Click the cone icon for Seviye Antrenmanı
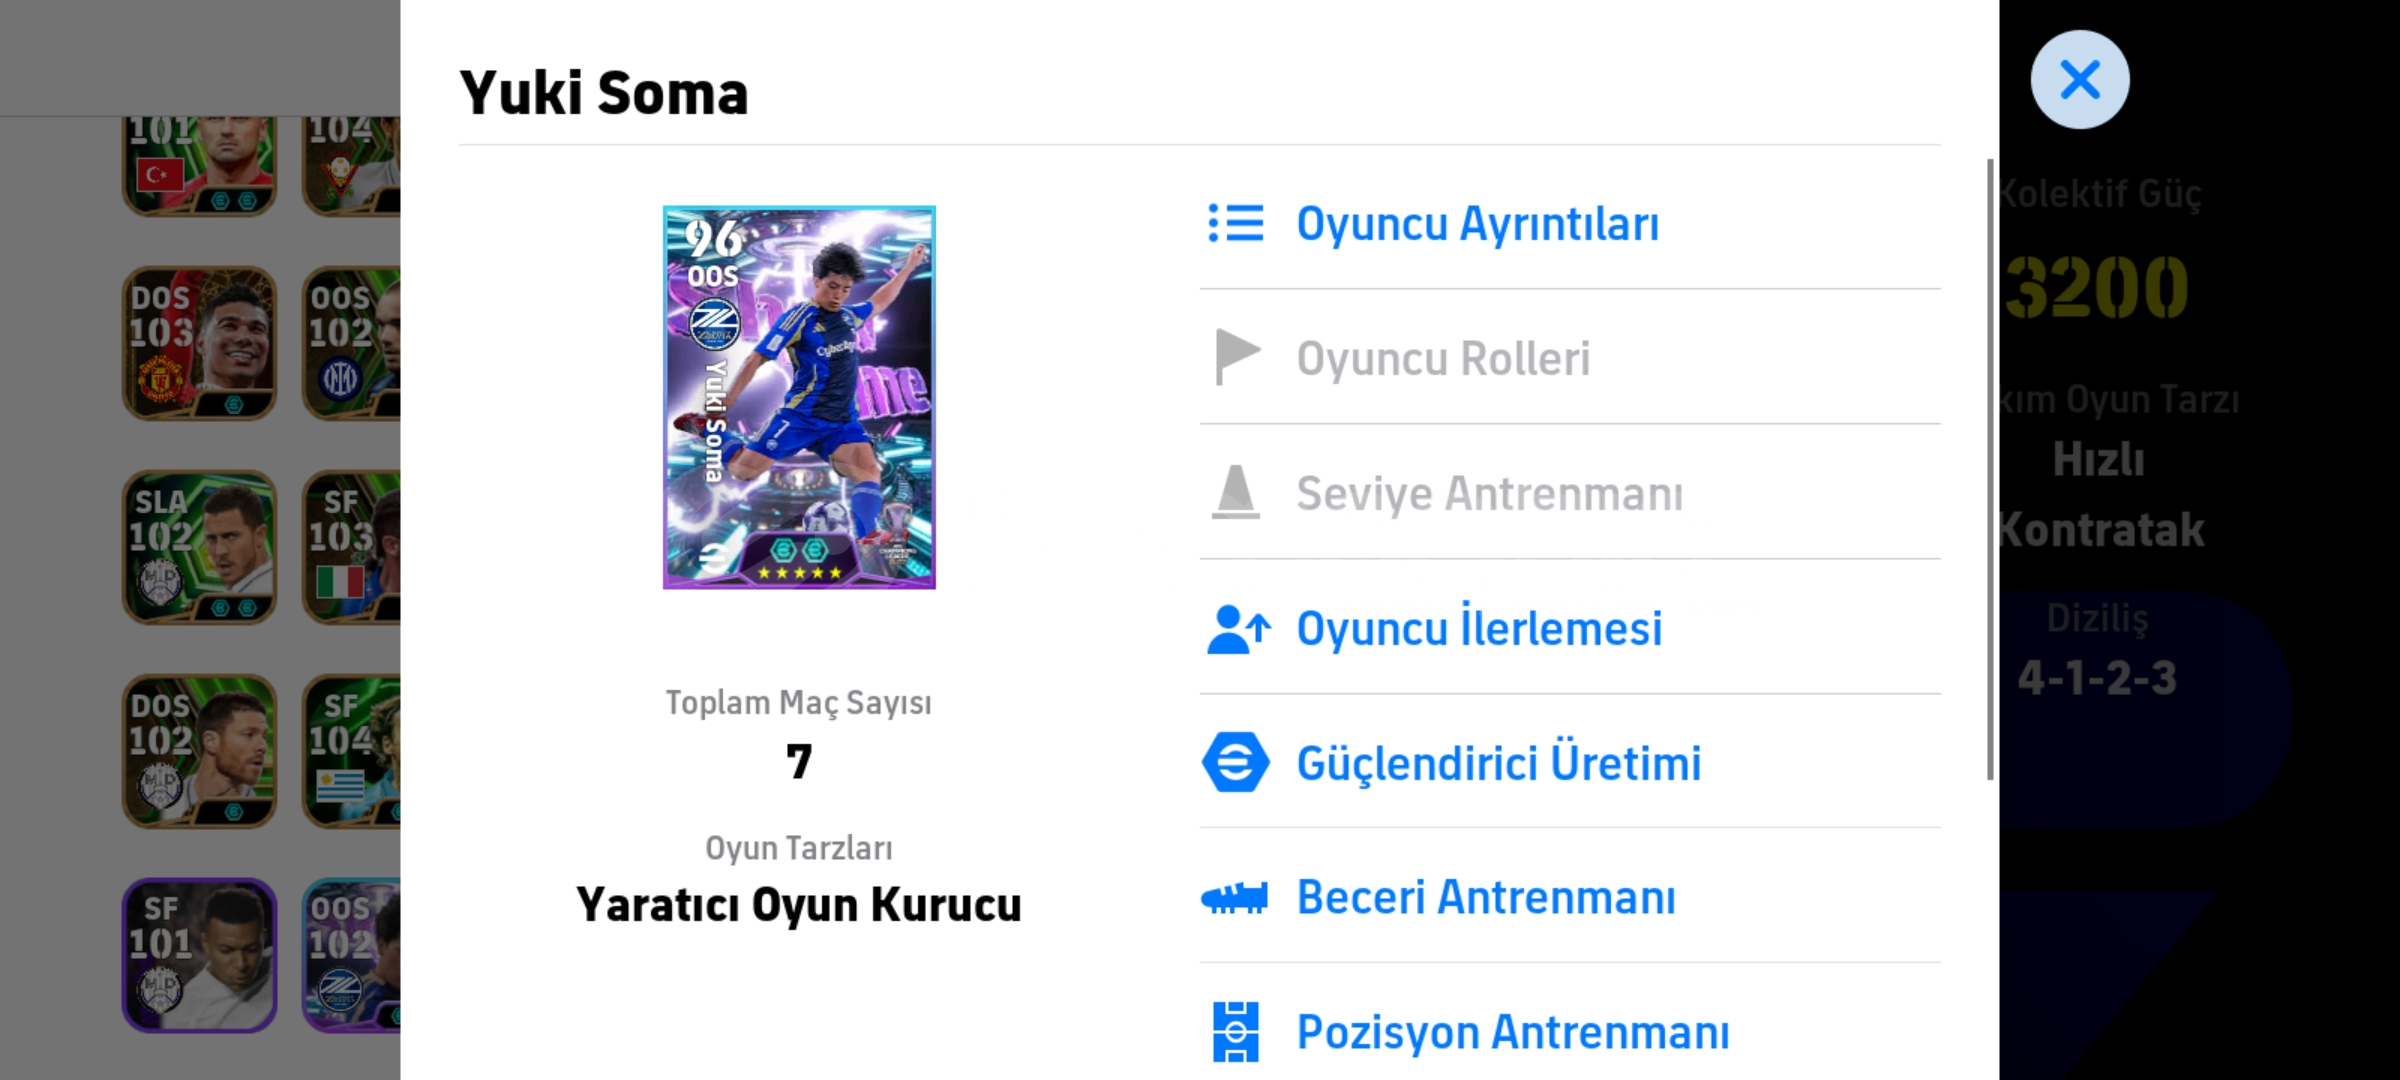Screen dimensions: 2400x1080 1236,492
